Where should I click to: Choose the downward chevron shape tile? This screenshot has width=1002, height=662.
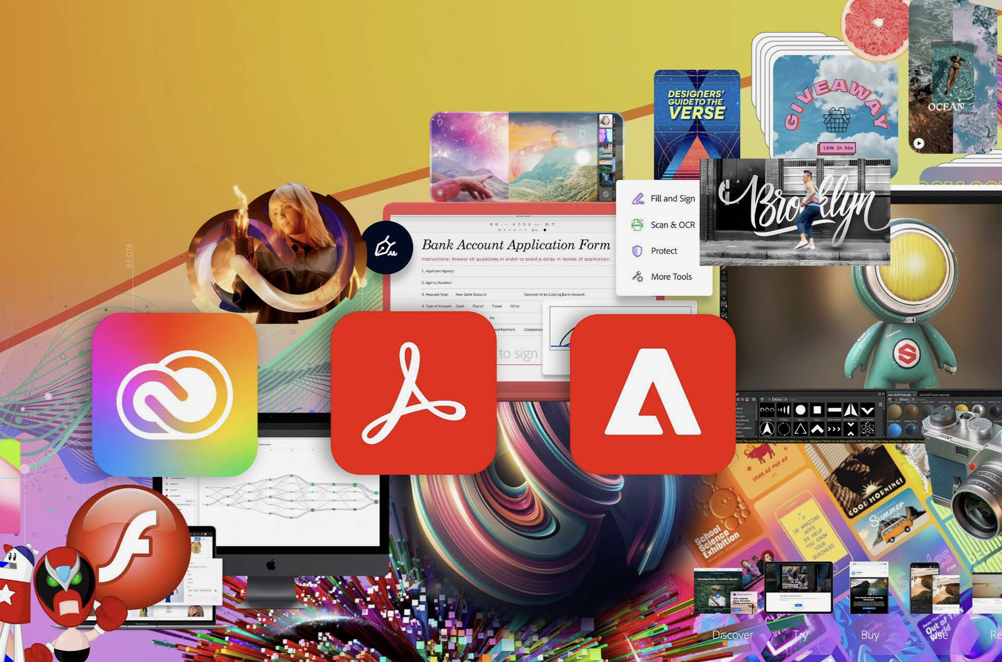click(867, 410)
